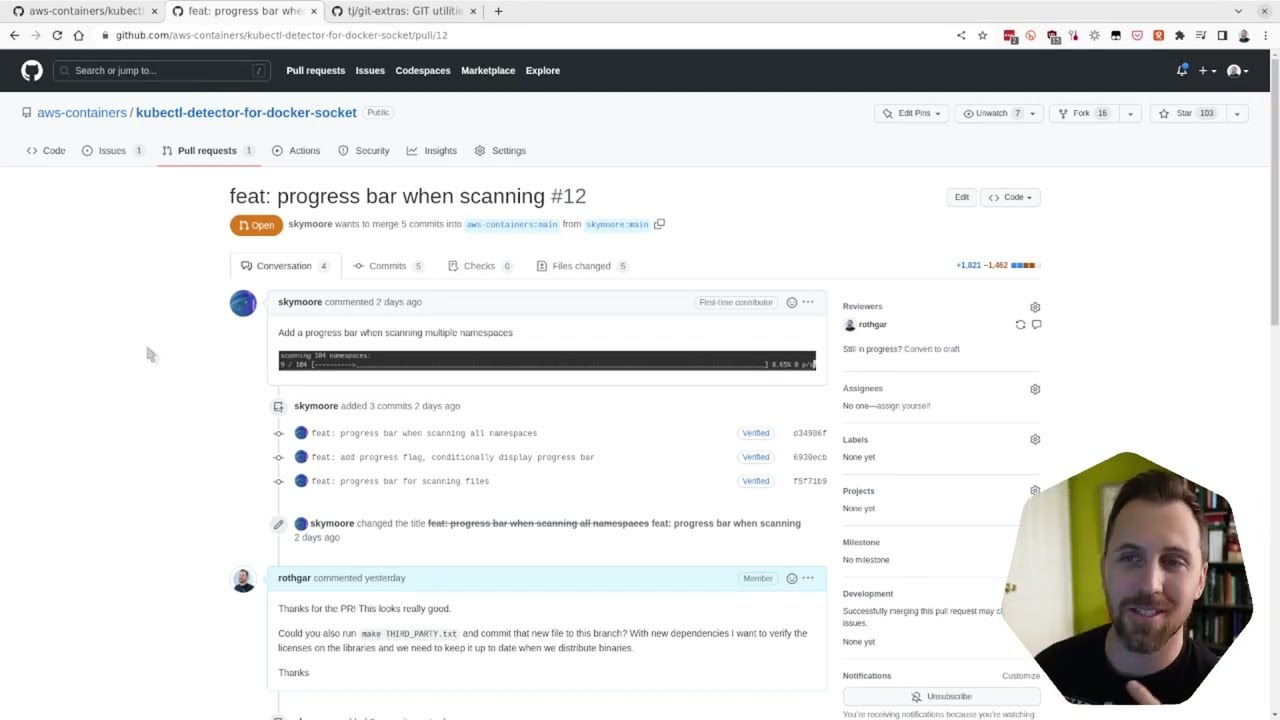Viewport: 1280px width, 720px height.
Task: Switch to the Commits tab
Action: [x=388, y=266]
